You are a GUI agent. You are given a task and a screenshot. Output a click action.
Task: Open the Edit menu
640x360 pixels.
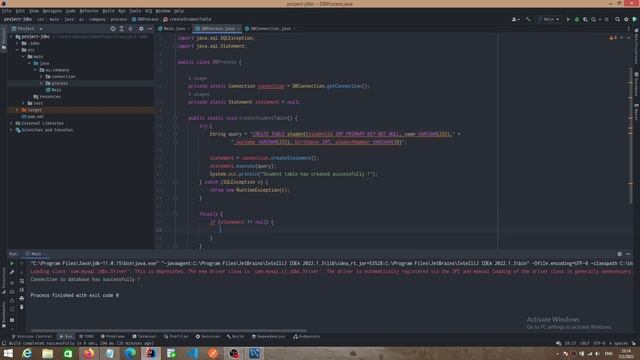(x=20, y=11)
